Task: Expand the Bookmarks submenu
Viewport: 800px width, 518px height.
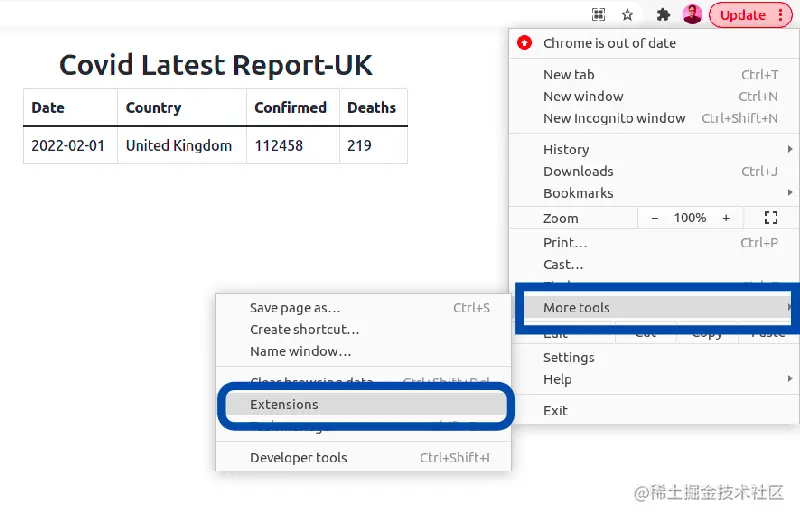Action: [x=654, y=193]
